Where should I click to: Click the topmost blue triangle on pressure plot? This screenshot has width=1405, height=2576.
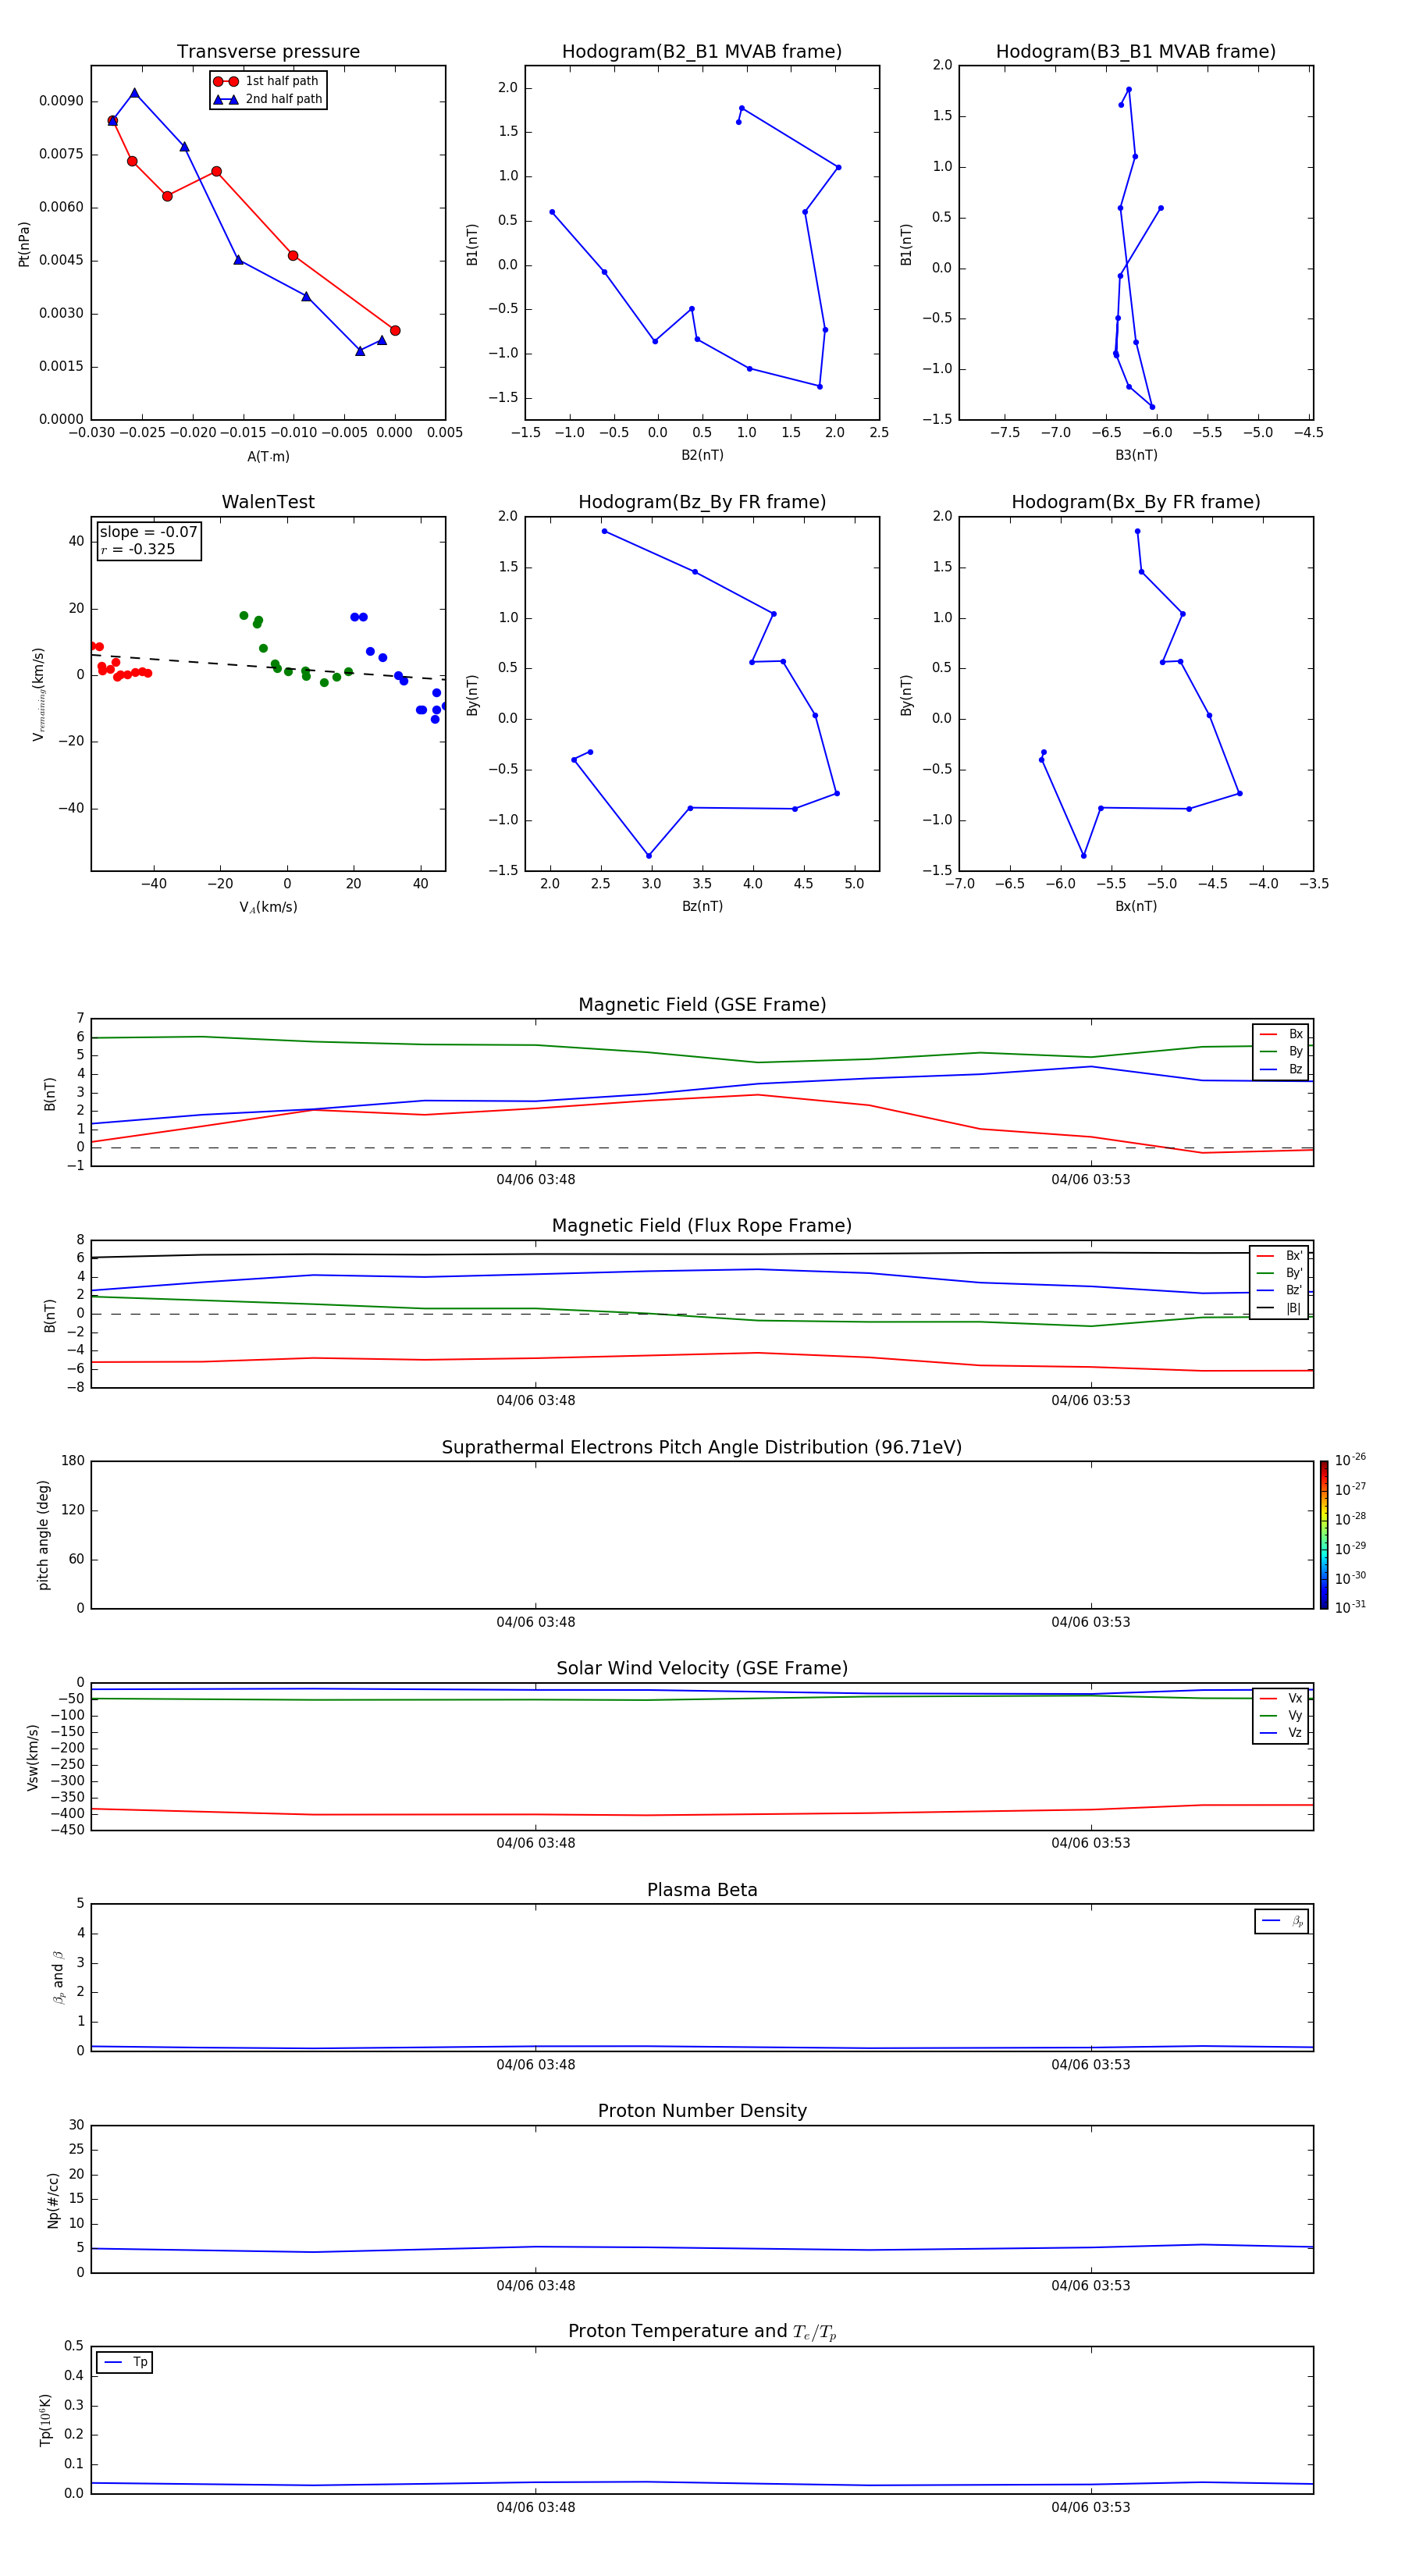pos(134,93)
